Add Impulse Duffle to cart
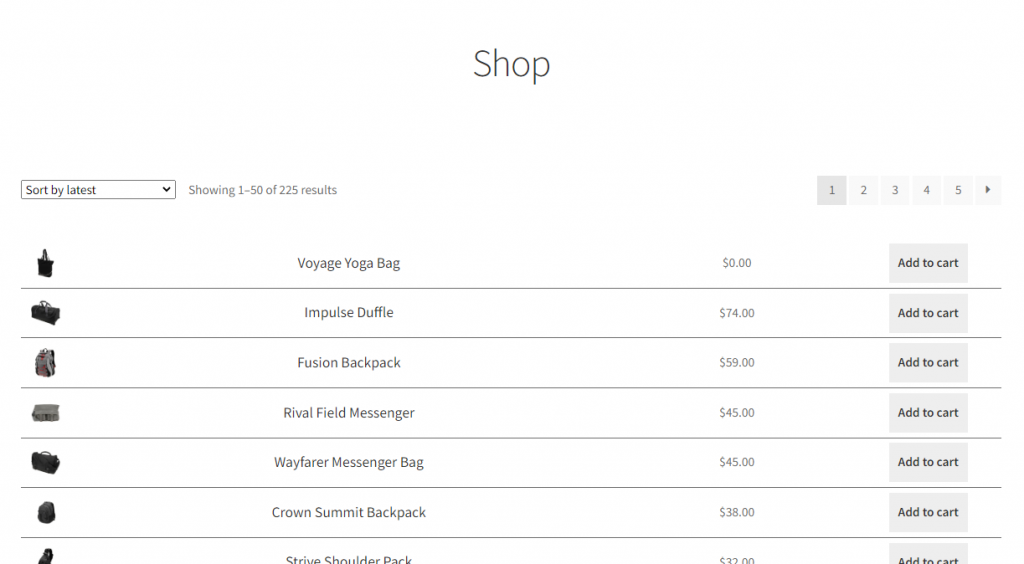The width and height of the screenshot is (1024, 564). click(928, 313)
